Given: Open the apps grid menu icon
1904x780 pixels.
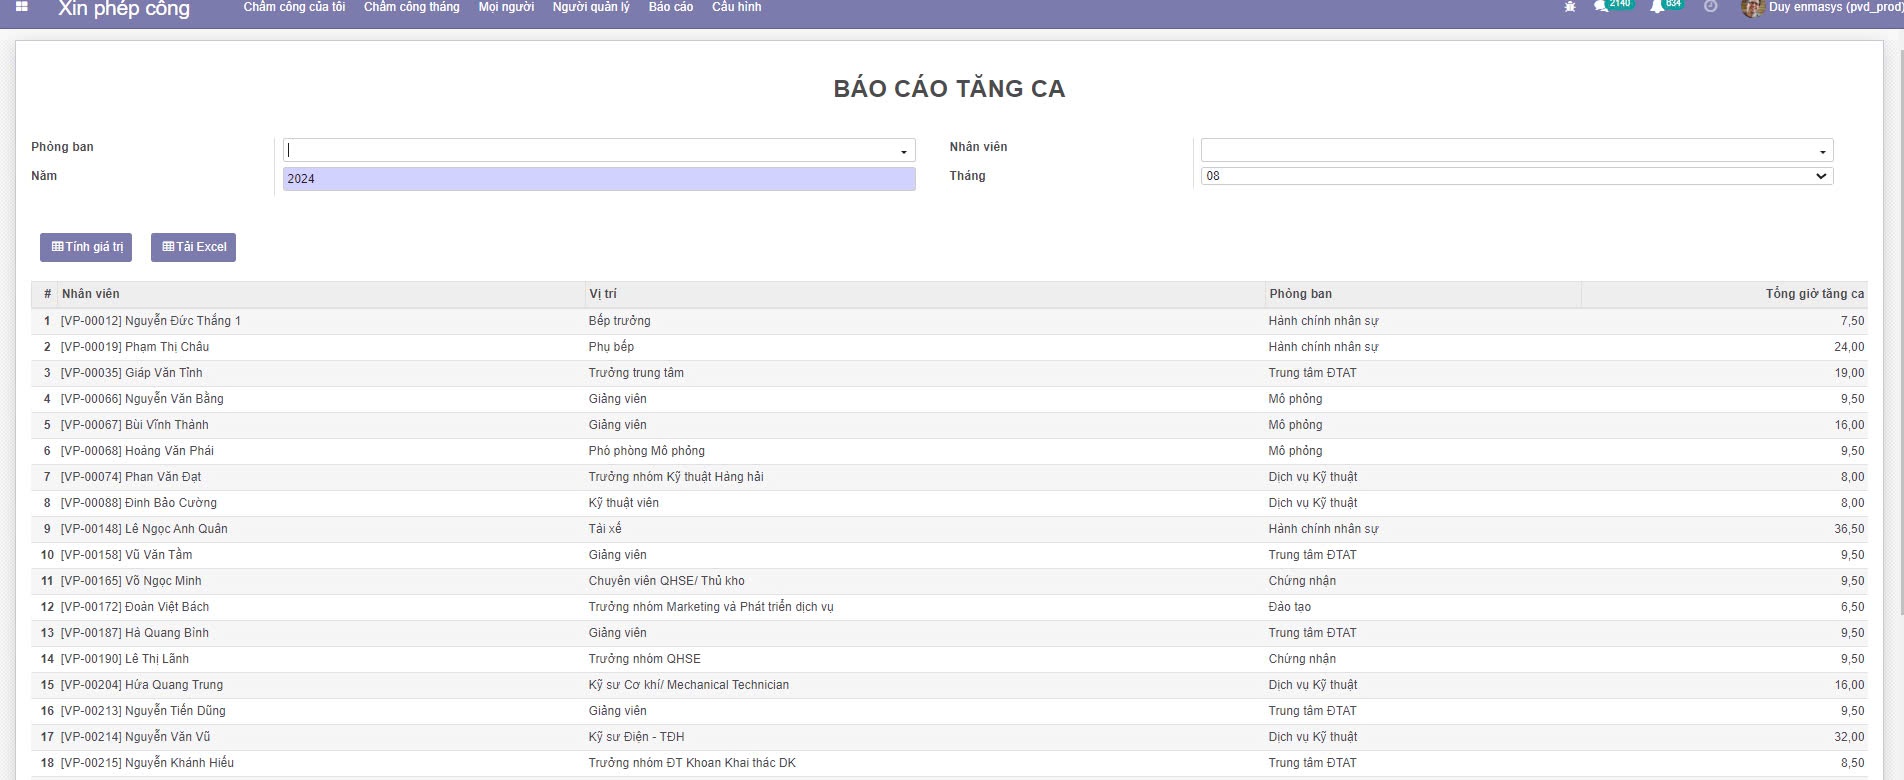Looking at the screenshot, I should 22,7.
